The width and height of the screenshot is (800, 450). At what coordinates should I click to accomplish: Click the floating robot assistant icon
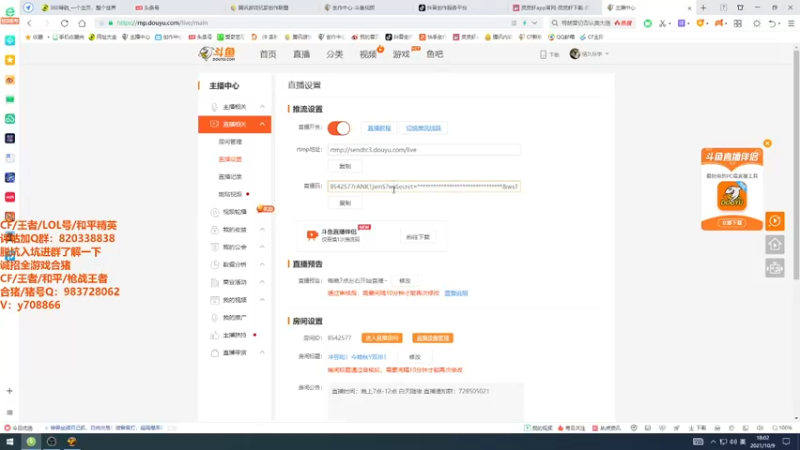click(x=775, y=268)
